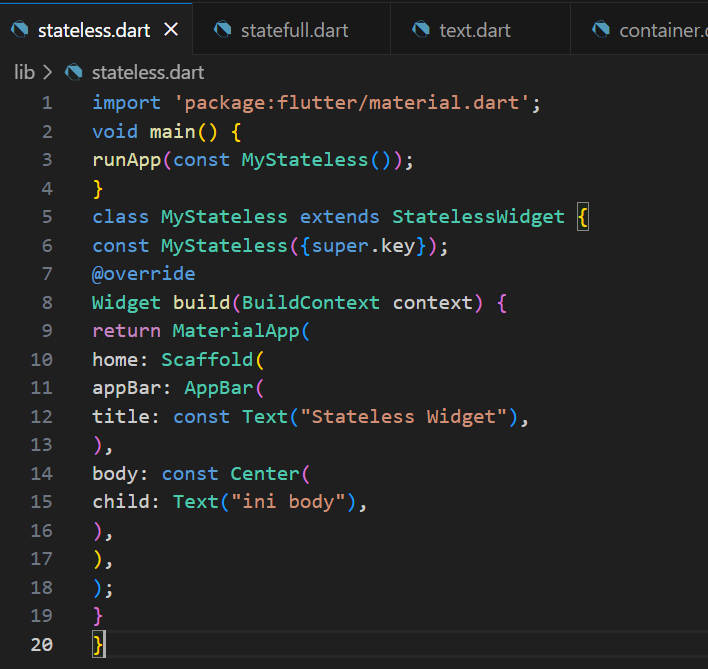
Task: Click the Dart icon on text.dart tab
Action: [x=421, y=30]
